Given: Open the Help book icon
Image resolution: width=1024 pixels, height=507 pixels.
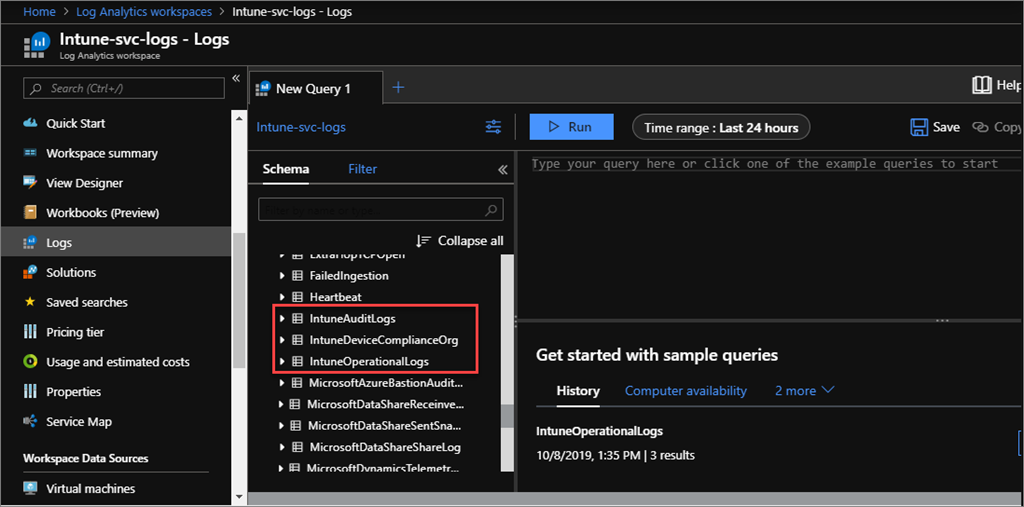Looking at the screenshot, I should [983, 85].
